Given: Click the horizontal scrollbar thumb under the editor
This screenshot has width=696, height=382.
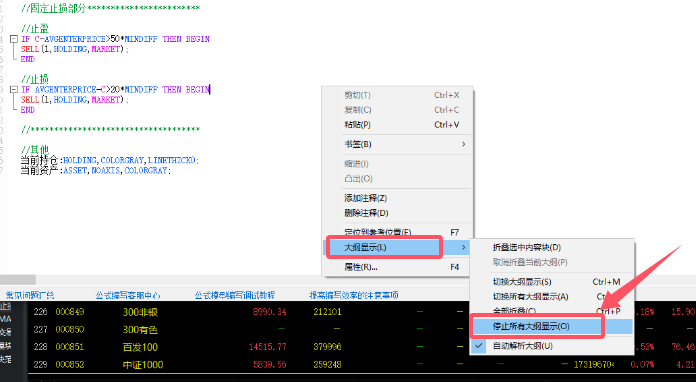Looking at the screenshot, I should tap(18, 280).
